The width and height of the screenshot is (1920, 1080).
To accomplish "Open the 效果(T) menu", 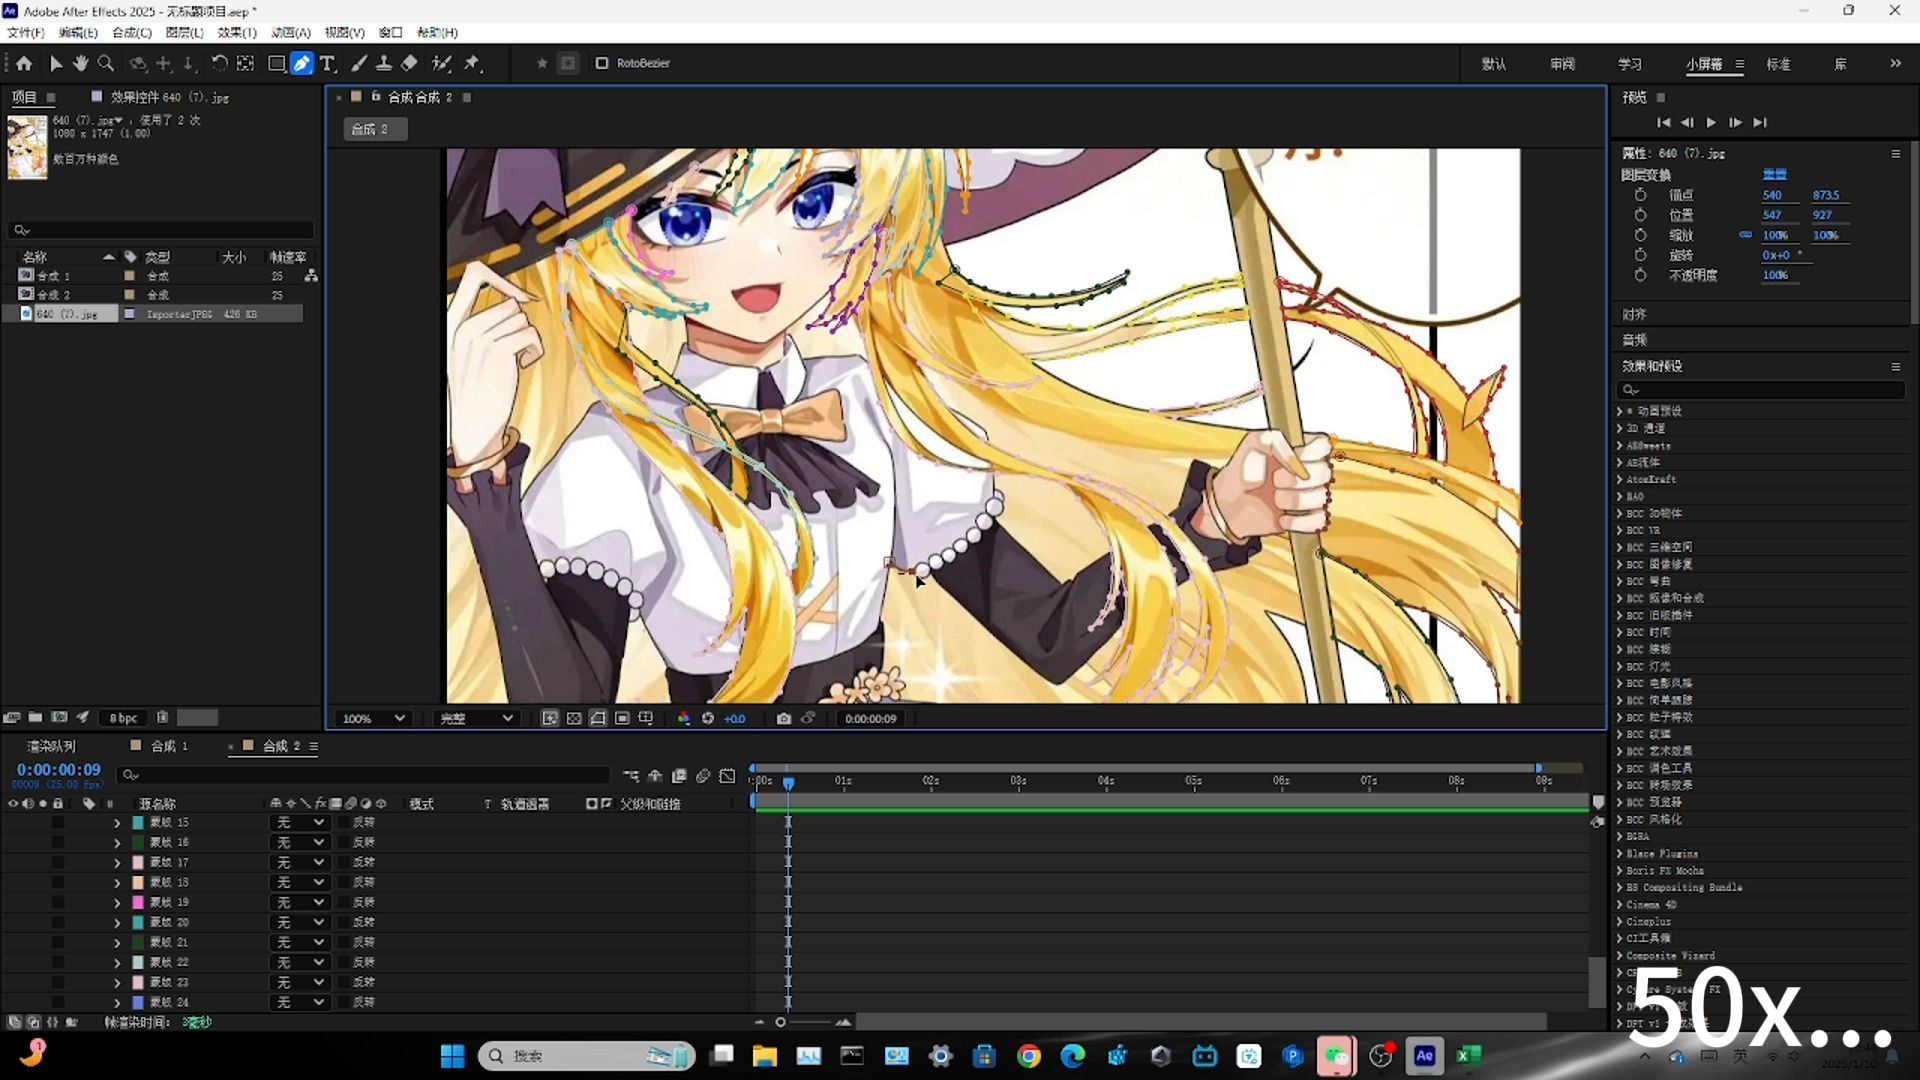I will click(x=237, y=33).
